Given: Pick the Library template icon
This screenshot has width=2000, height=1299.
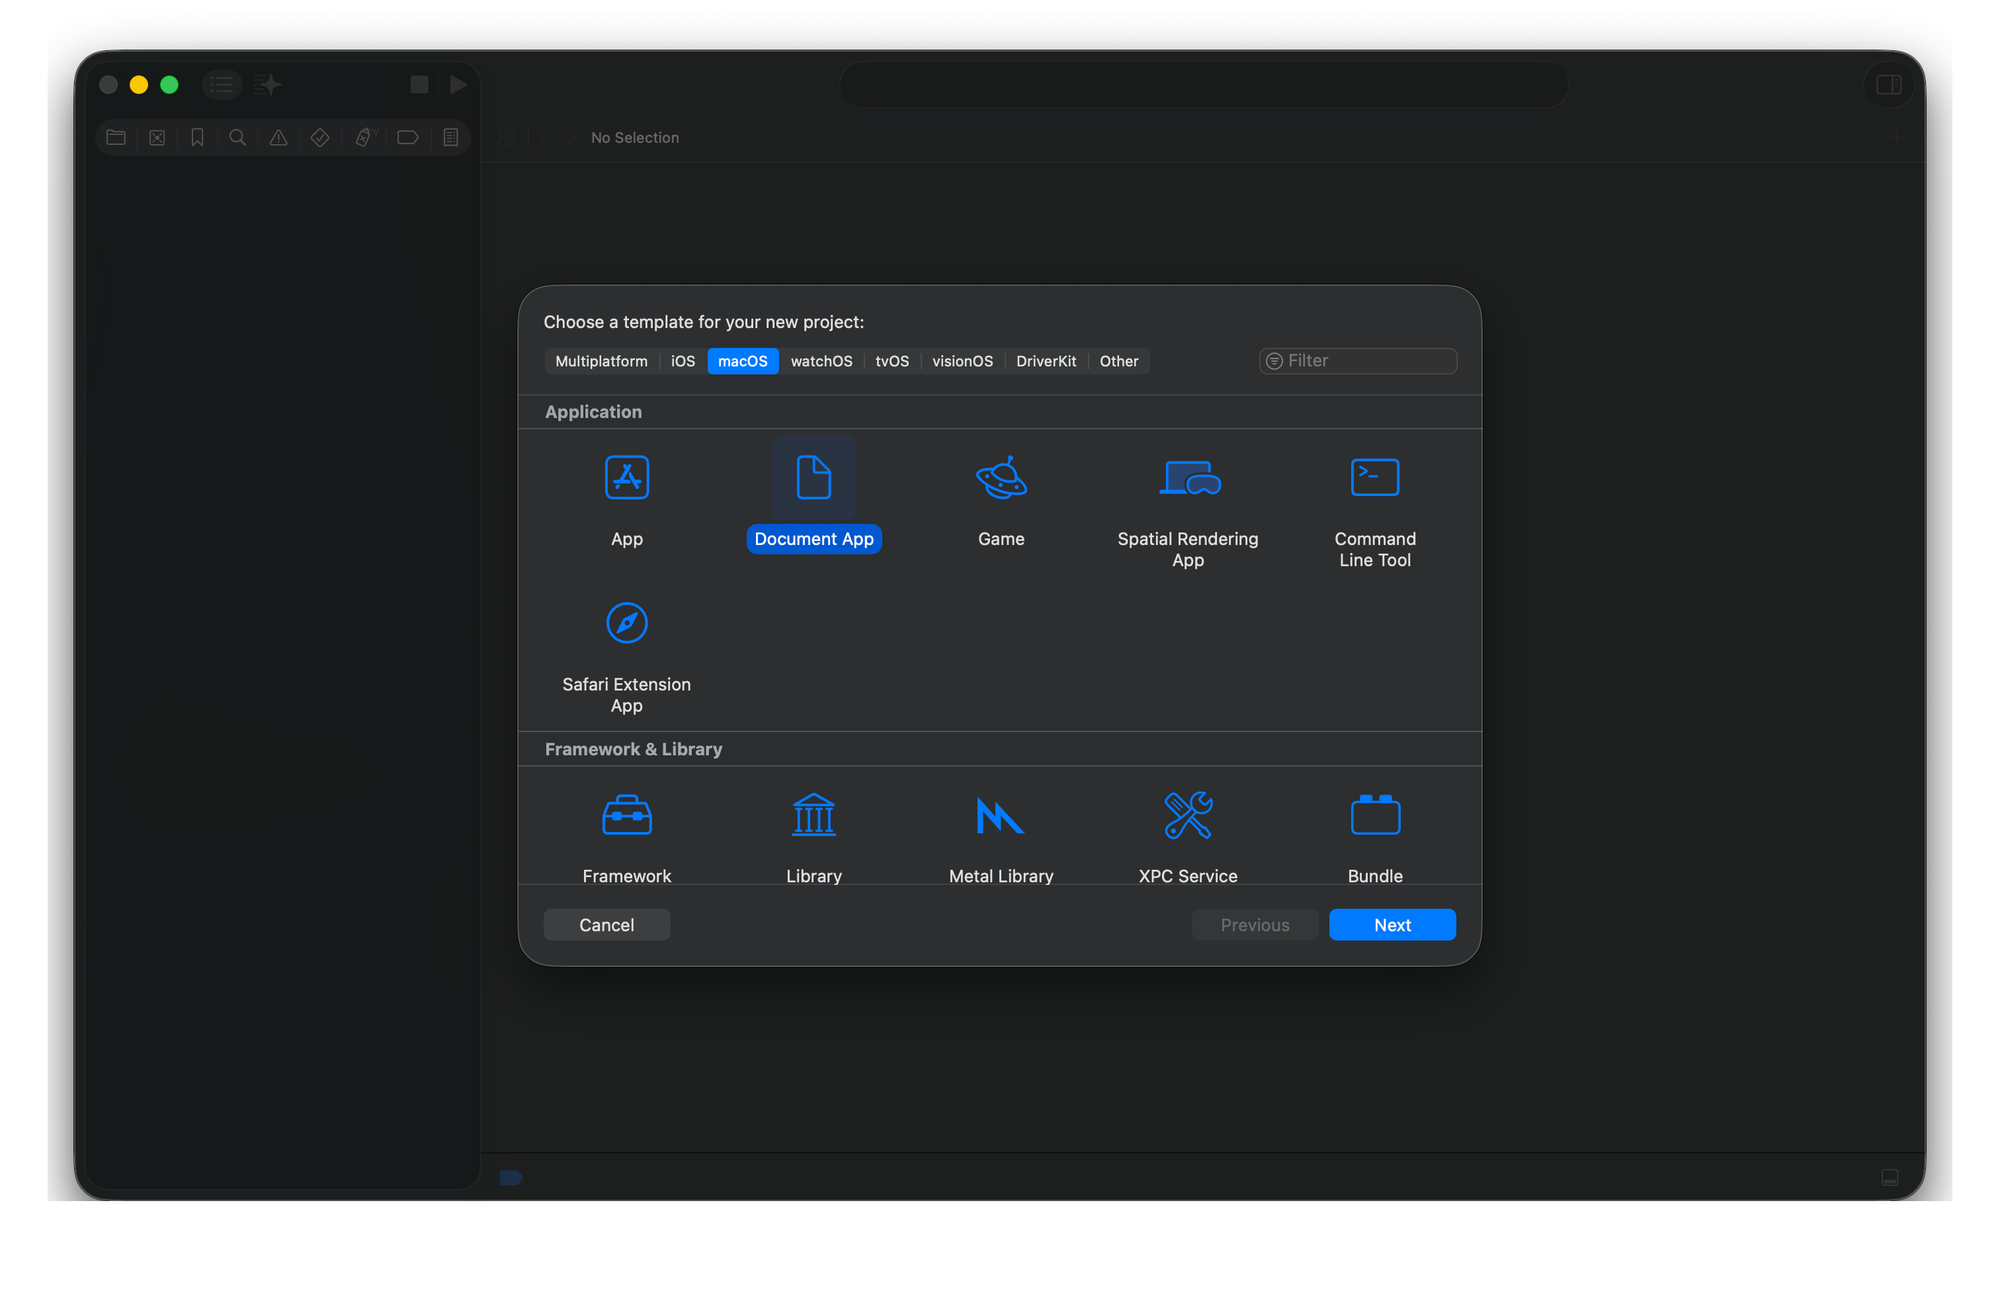Looking at the screenshot, I should pyautogui.click(x=814, y=816).
